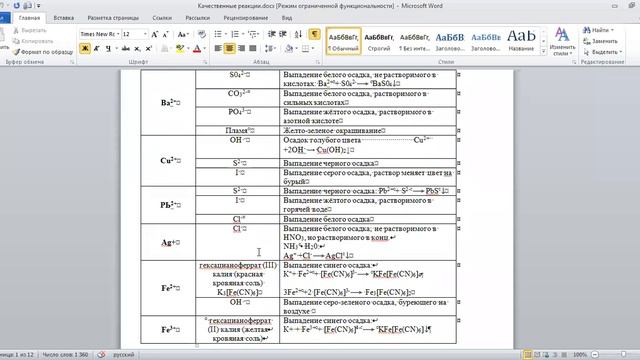
Task: Click Select (Выделить) button
Action: point(602,52)
